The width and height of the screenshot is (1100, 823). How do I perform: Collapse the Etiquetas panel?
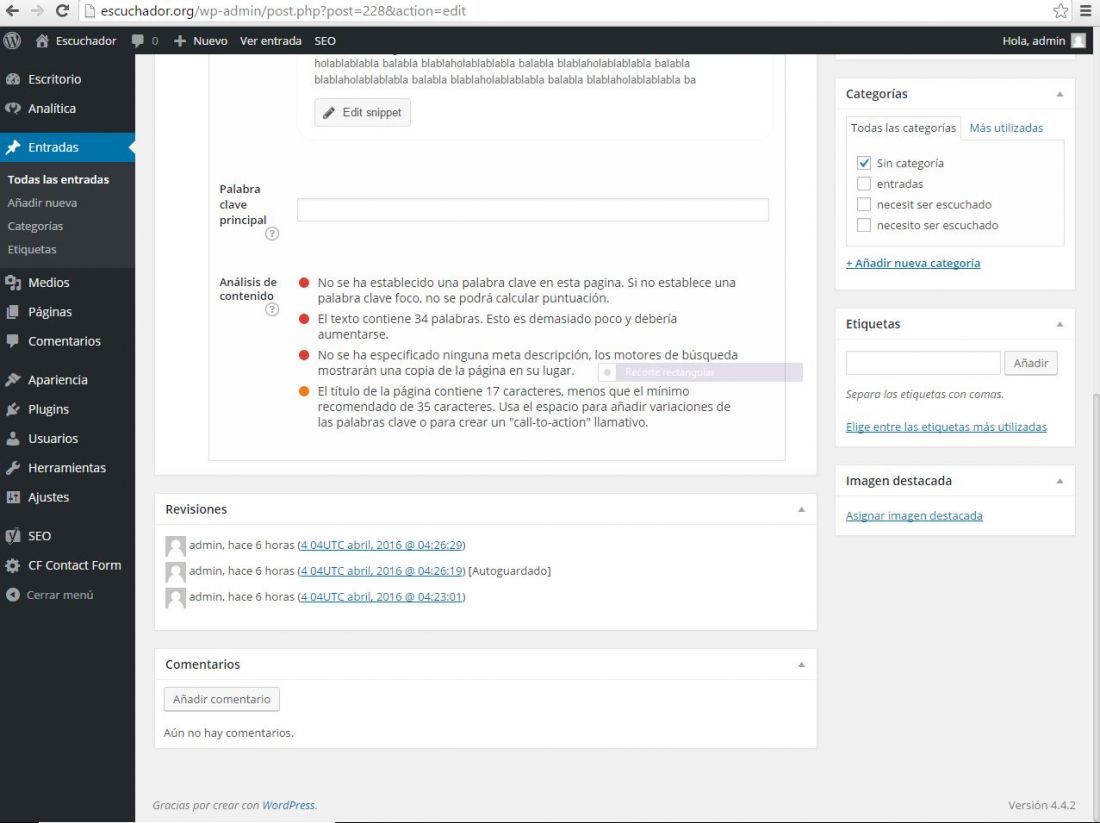tap(1059, 324)
